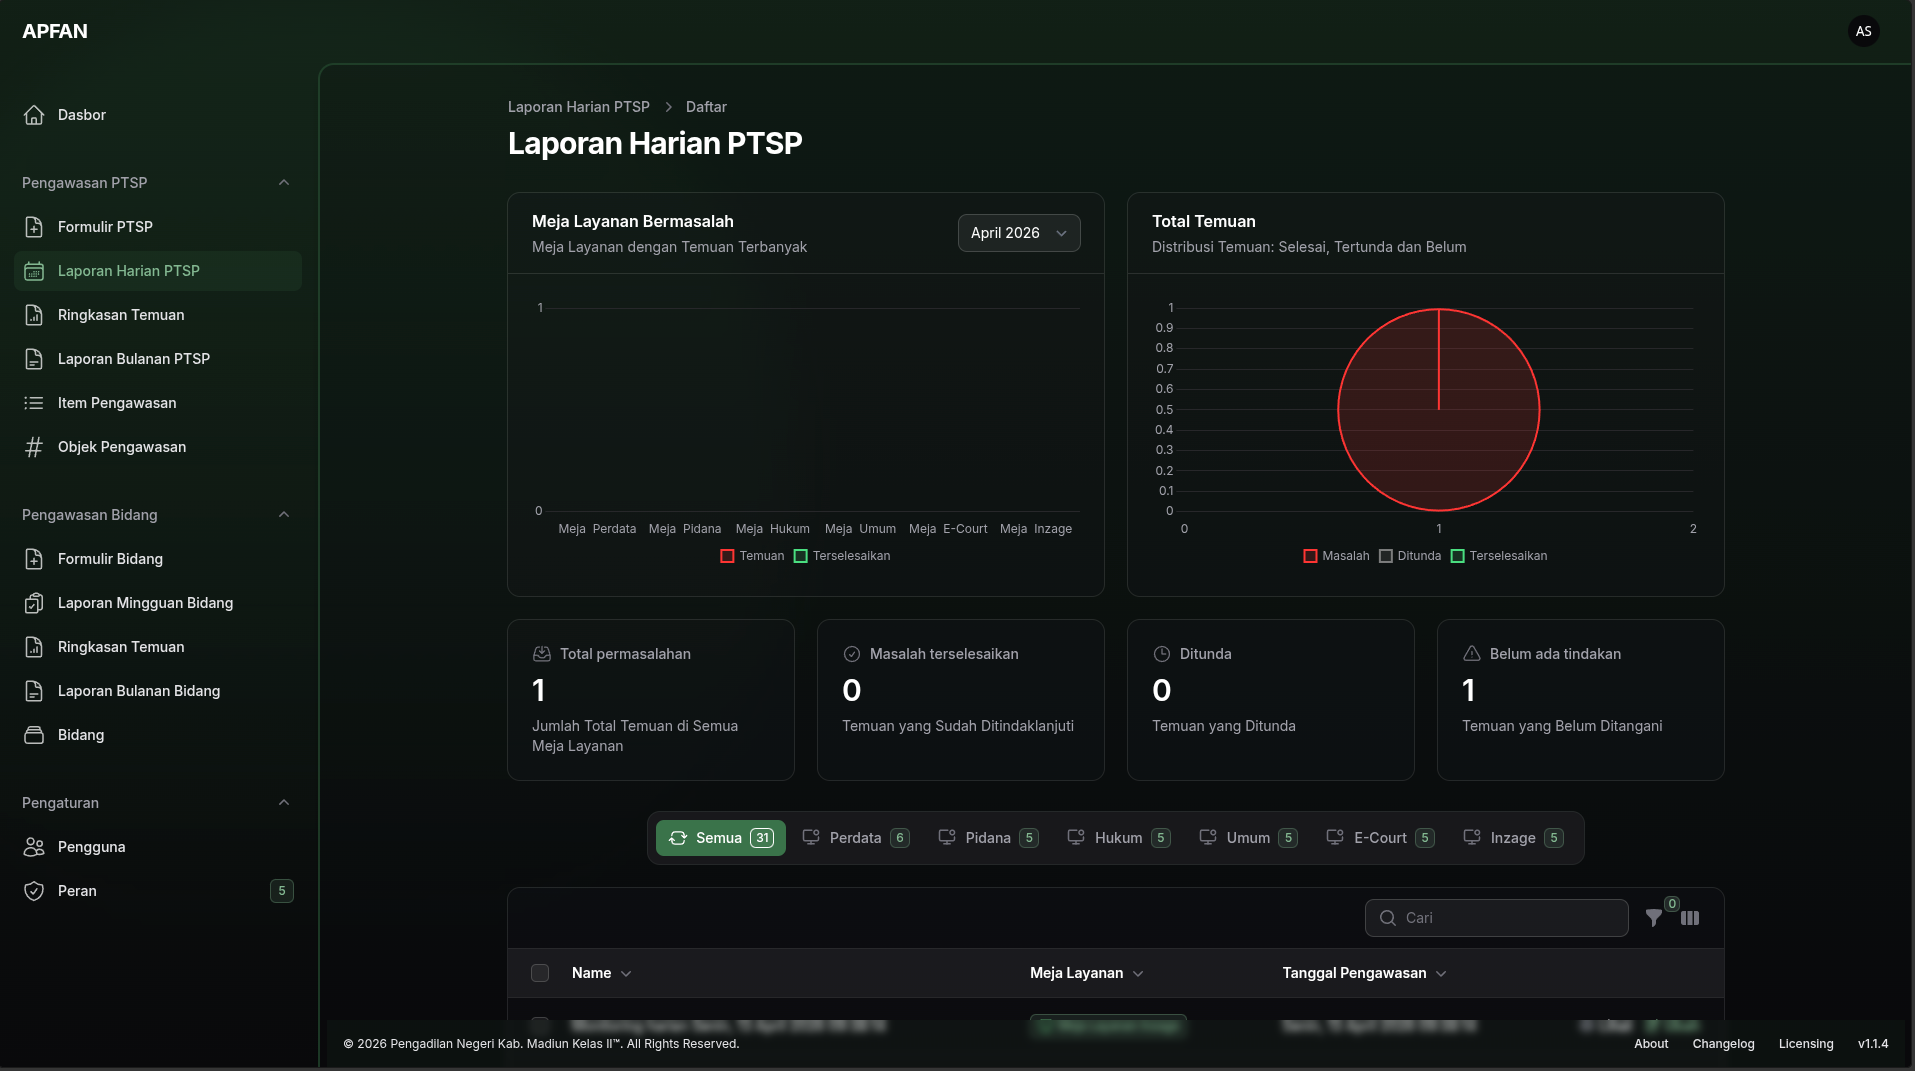1915x1071 pixels.
Task: Open Ringkasan Temuan under Pengawasan Bidang
Action: tap(158, 647)
